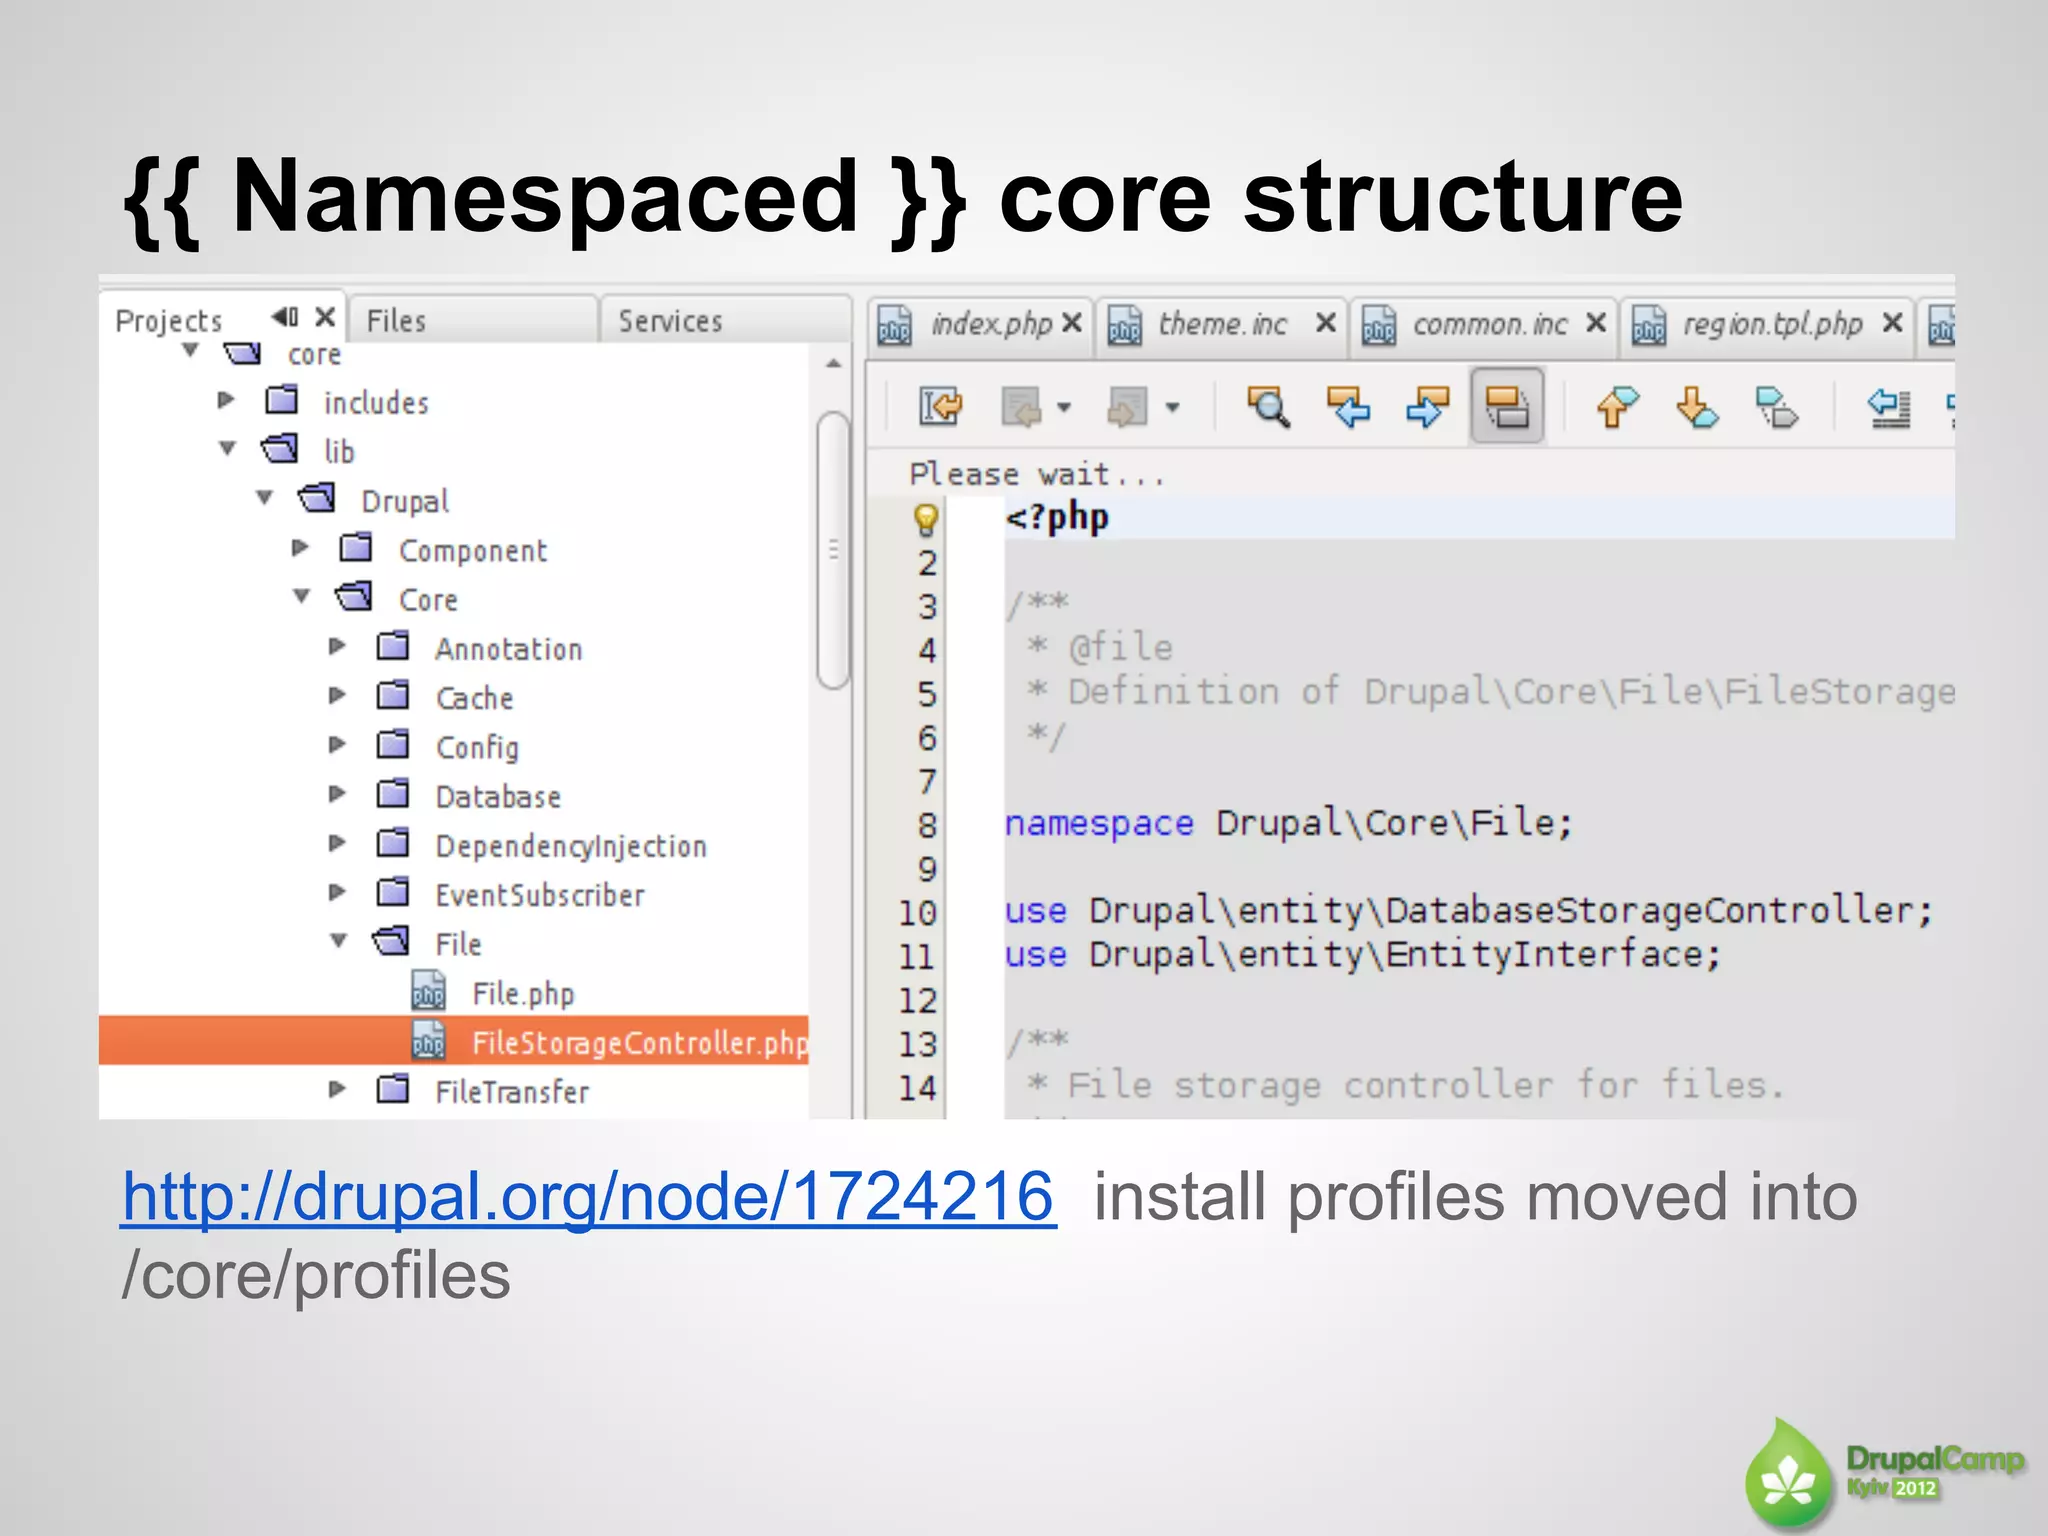Open the drupal.org/node/1724216 link
Screen dimensions: 2048x1536
pos(588,1197)
